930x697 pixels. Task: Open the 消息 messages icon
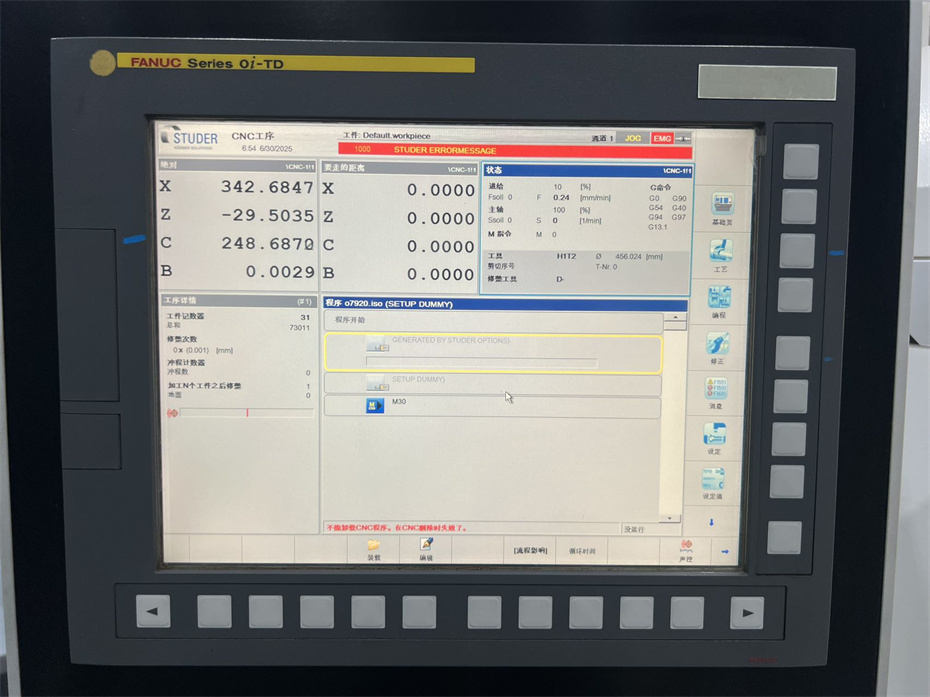click(716, 390)
